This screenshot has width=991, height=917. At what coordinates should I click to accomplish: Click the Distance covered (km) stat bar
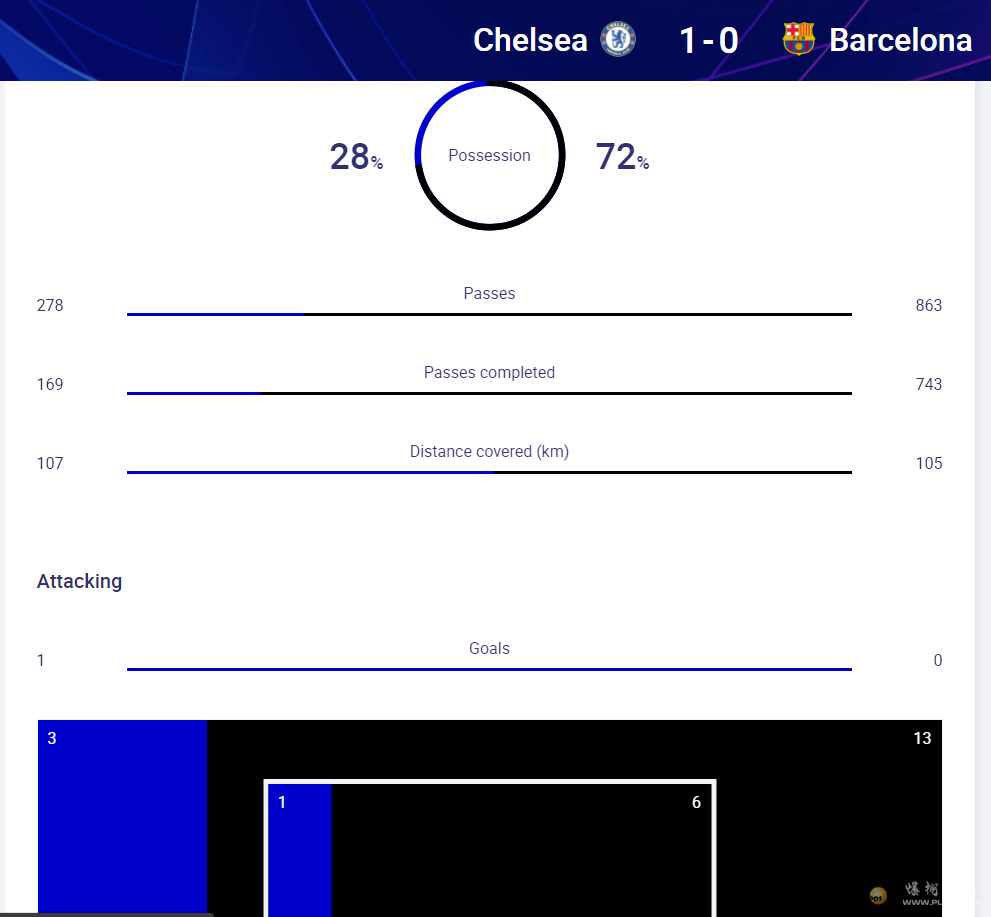[x=489, y=472]
